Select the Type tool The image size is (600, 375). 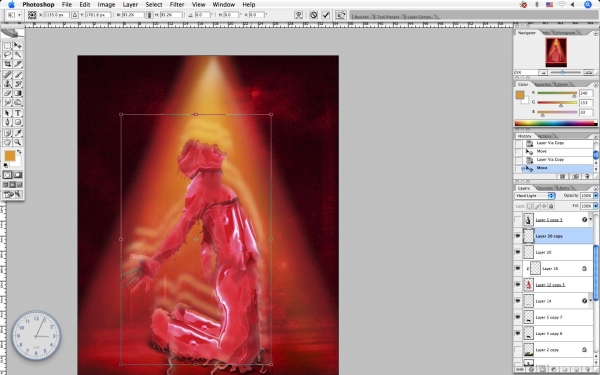[18, 113]
